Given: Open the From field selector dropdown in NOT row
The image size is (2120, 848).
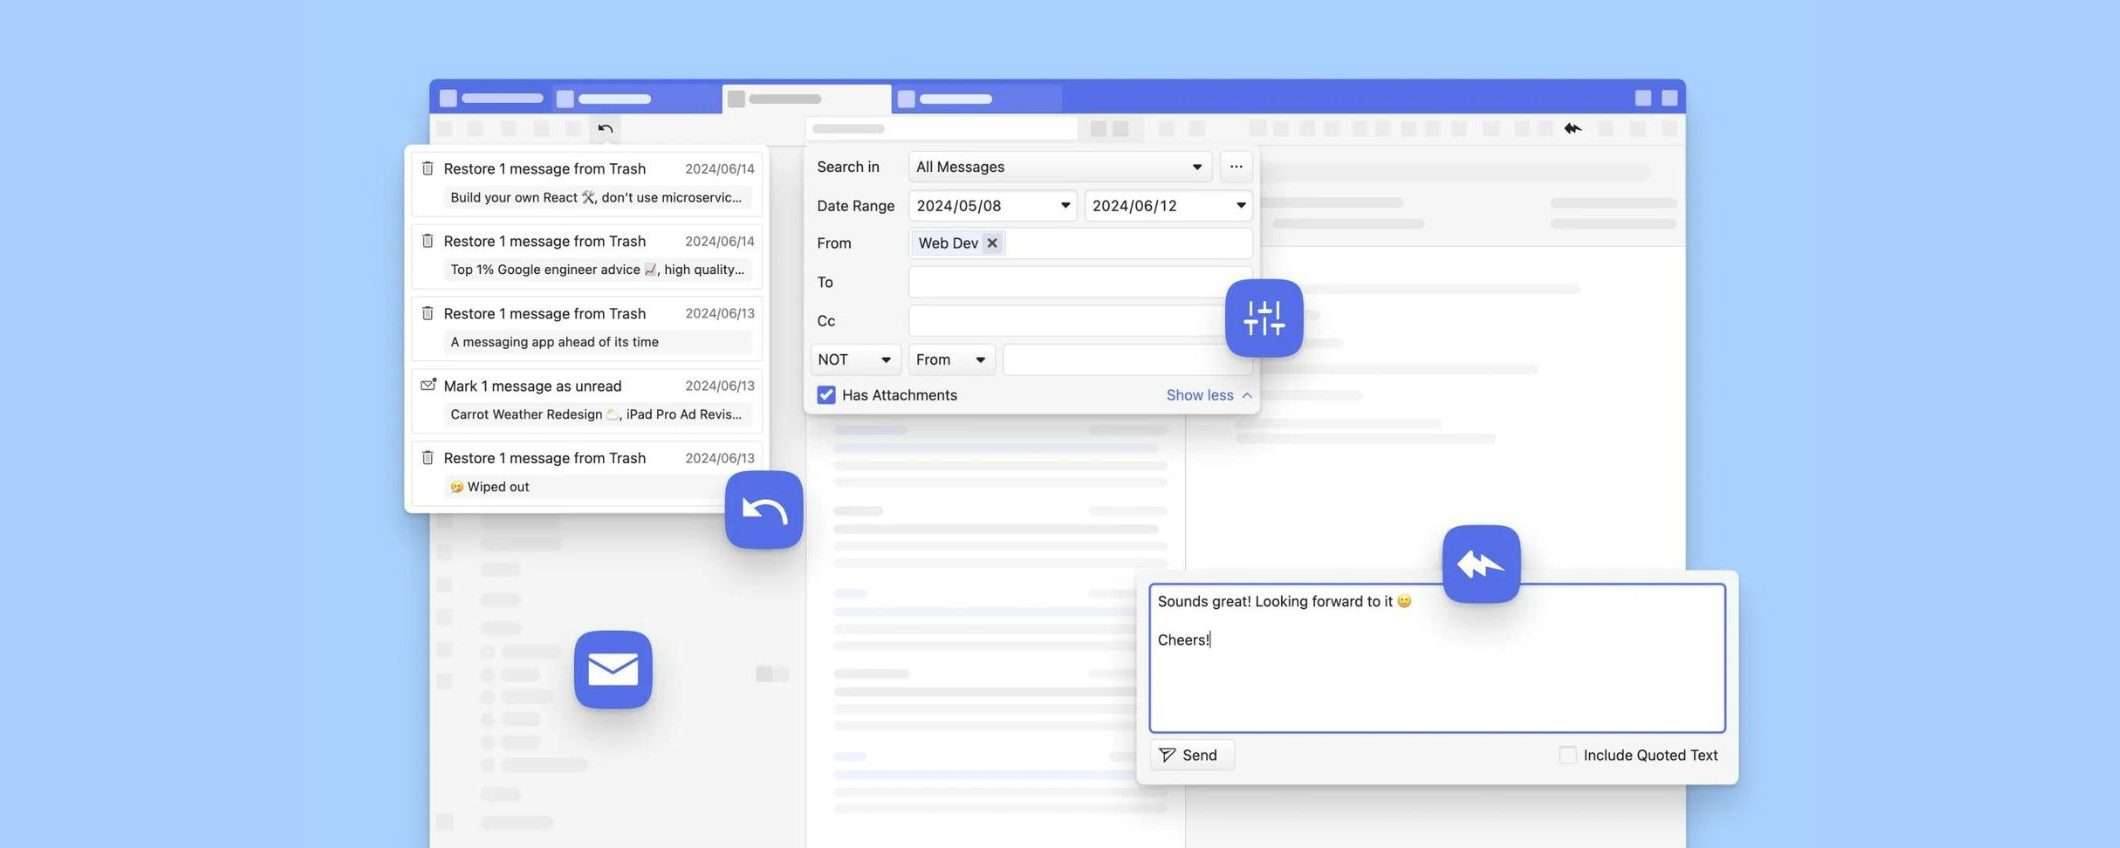Looking at the screenshot, I should coord(951,360).
